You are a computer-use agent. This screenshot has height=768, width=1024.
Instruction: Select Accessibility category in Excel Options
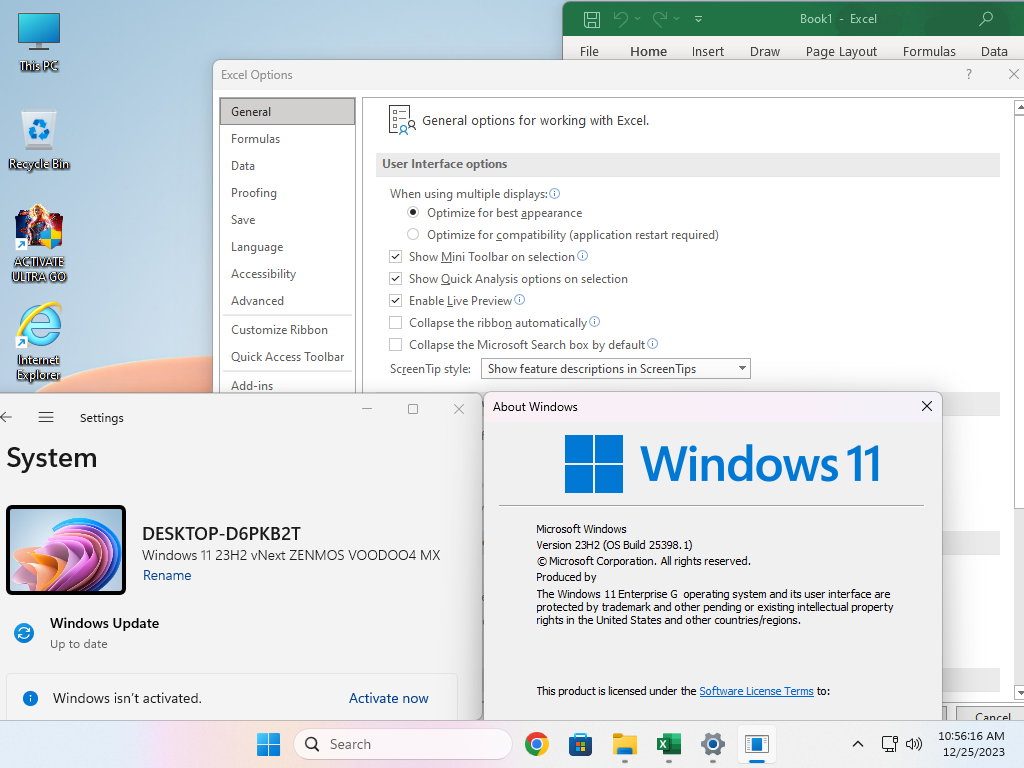[287, 274]
